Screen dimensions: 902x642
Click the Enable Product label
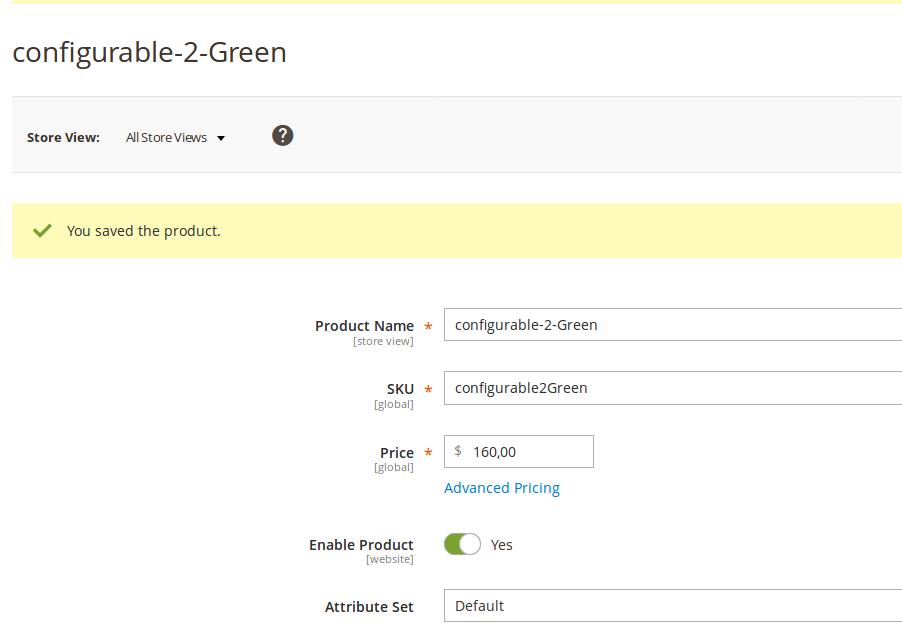[x=361, y=545]
